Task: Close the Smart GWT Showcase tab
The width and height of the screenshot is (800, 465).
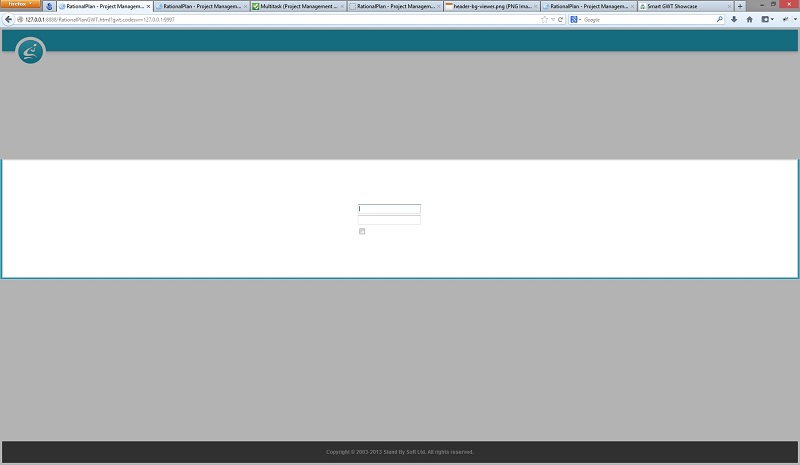Action: [729, 6]
